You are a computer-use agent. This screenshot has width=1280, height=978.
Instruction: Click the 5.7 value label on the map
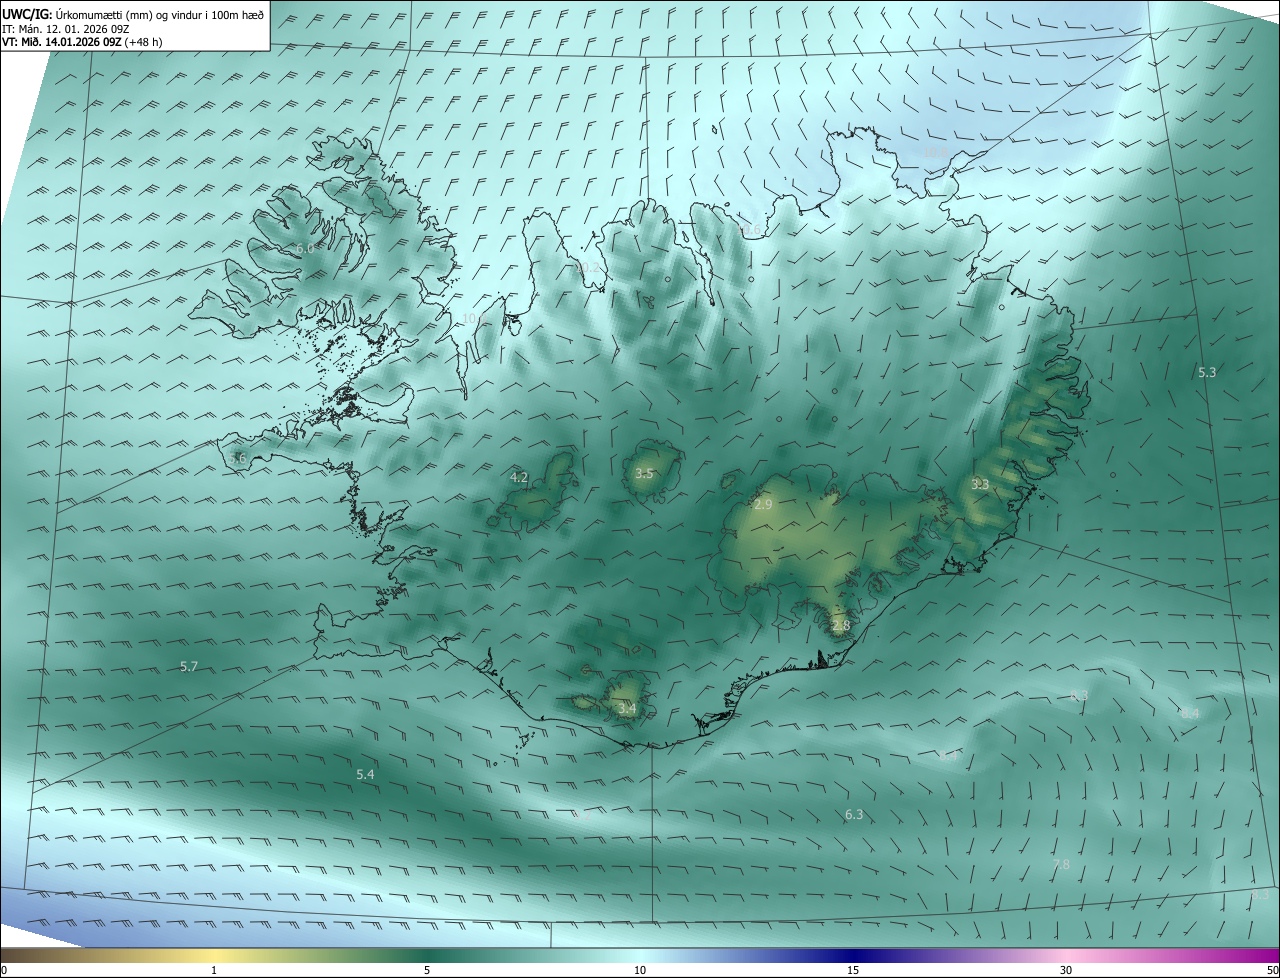[189, 666]
